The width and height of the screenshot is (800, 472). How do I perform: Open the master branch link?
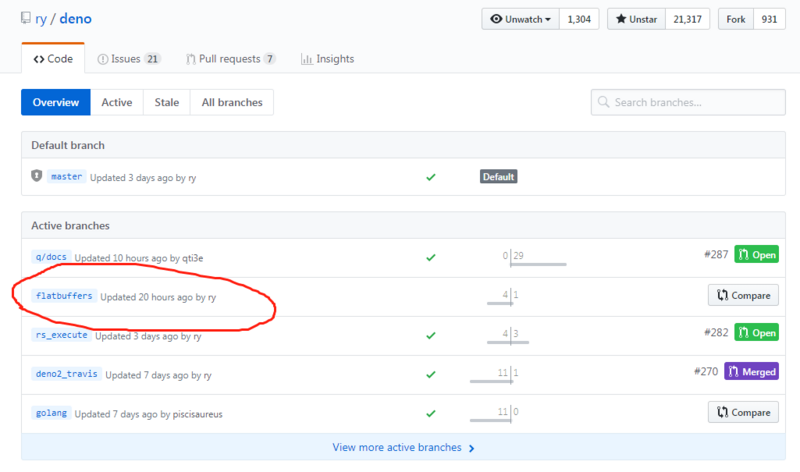pyautogui.click(x=66, y=177)
